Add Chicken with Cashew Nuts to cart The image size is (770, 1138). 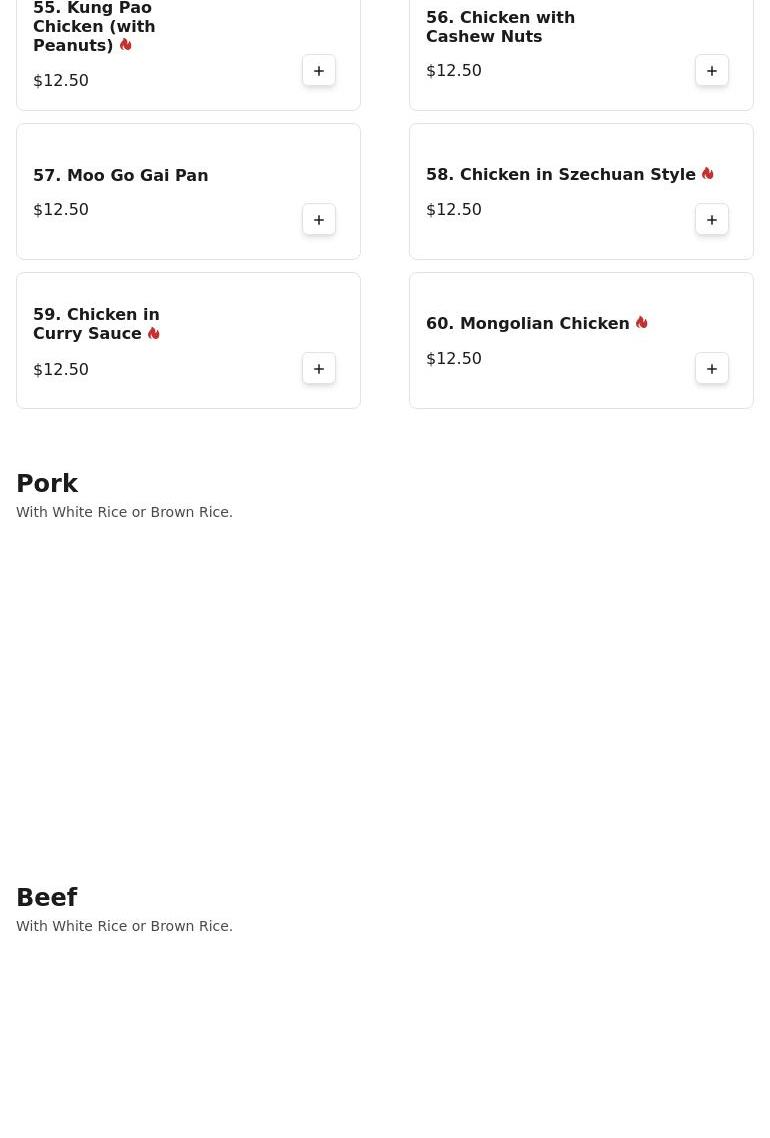(x=712, y=71)
